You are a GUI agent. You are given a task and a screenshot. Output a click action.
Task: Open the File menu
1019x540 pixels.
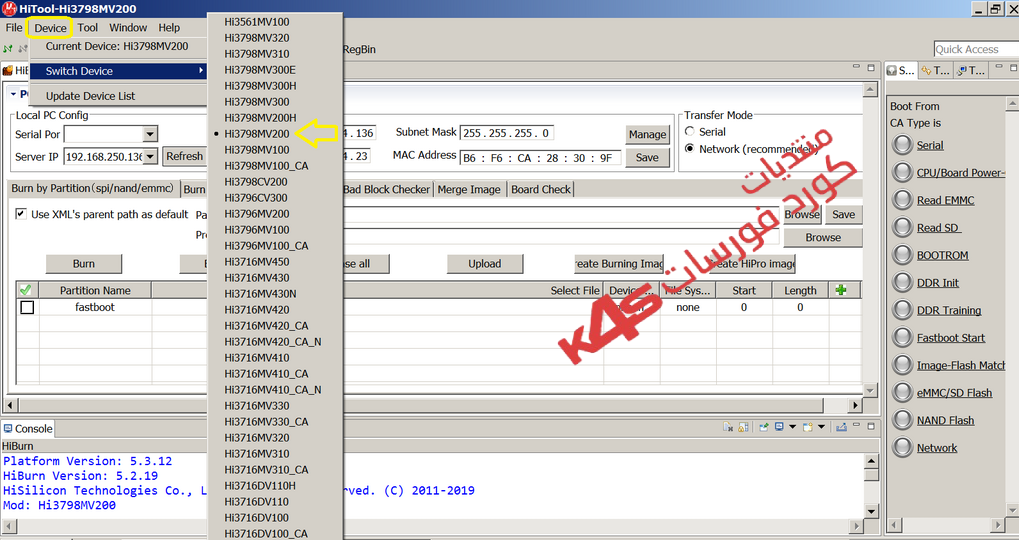click(14, 27)
